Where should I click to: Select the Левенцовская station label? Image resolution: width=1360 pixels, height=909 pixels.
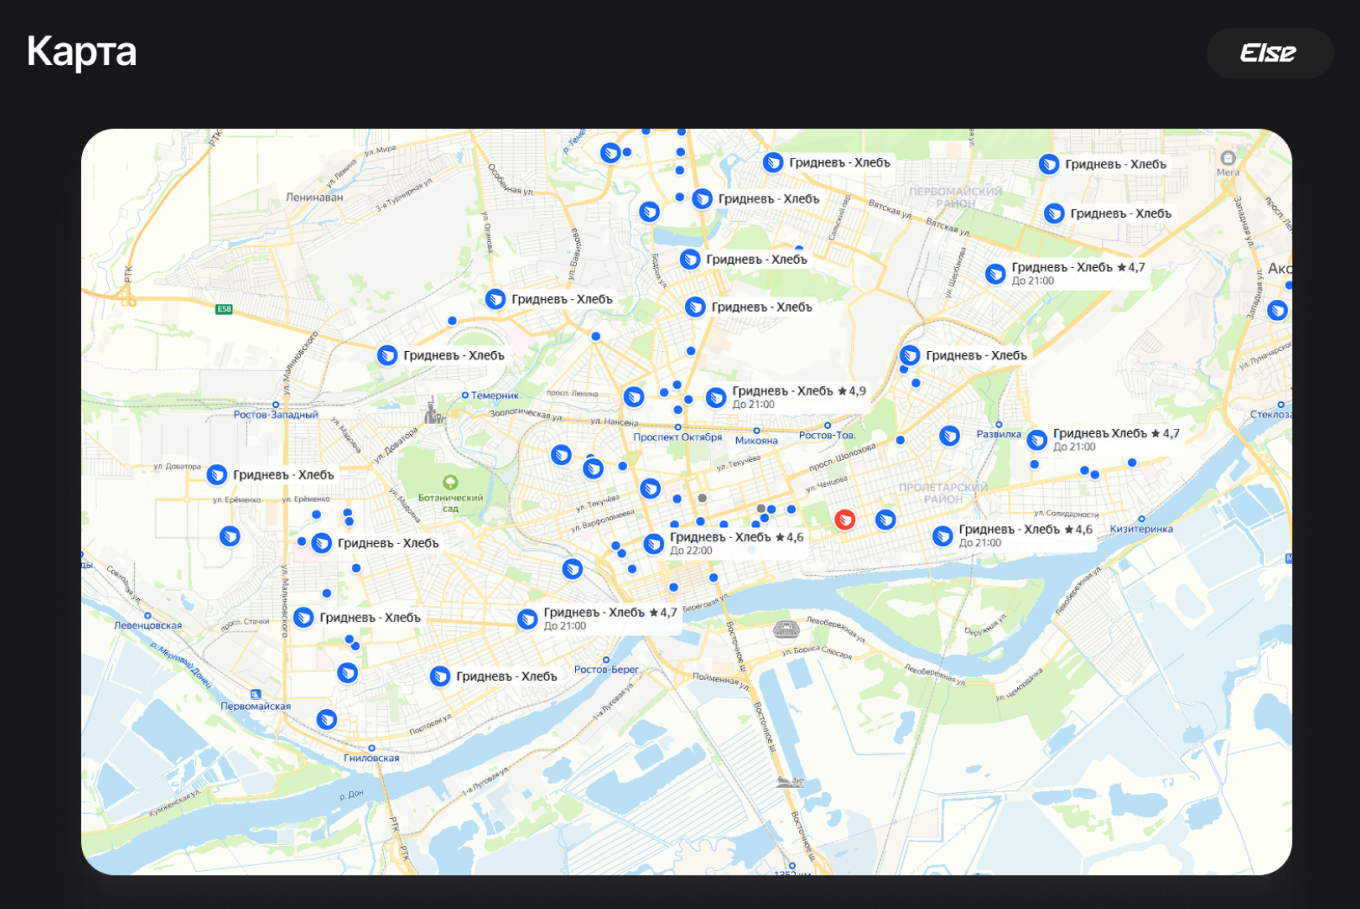148,625
